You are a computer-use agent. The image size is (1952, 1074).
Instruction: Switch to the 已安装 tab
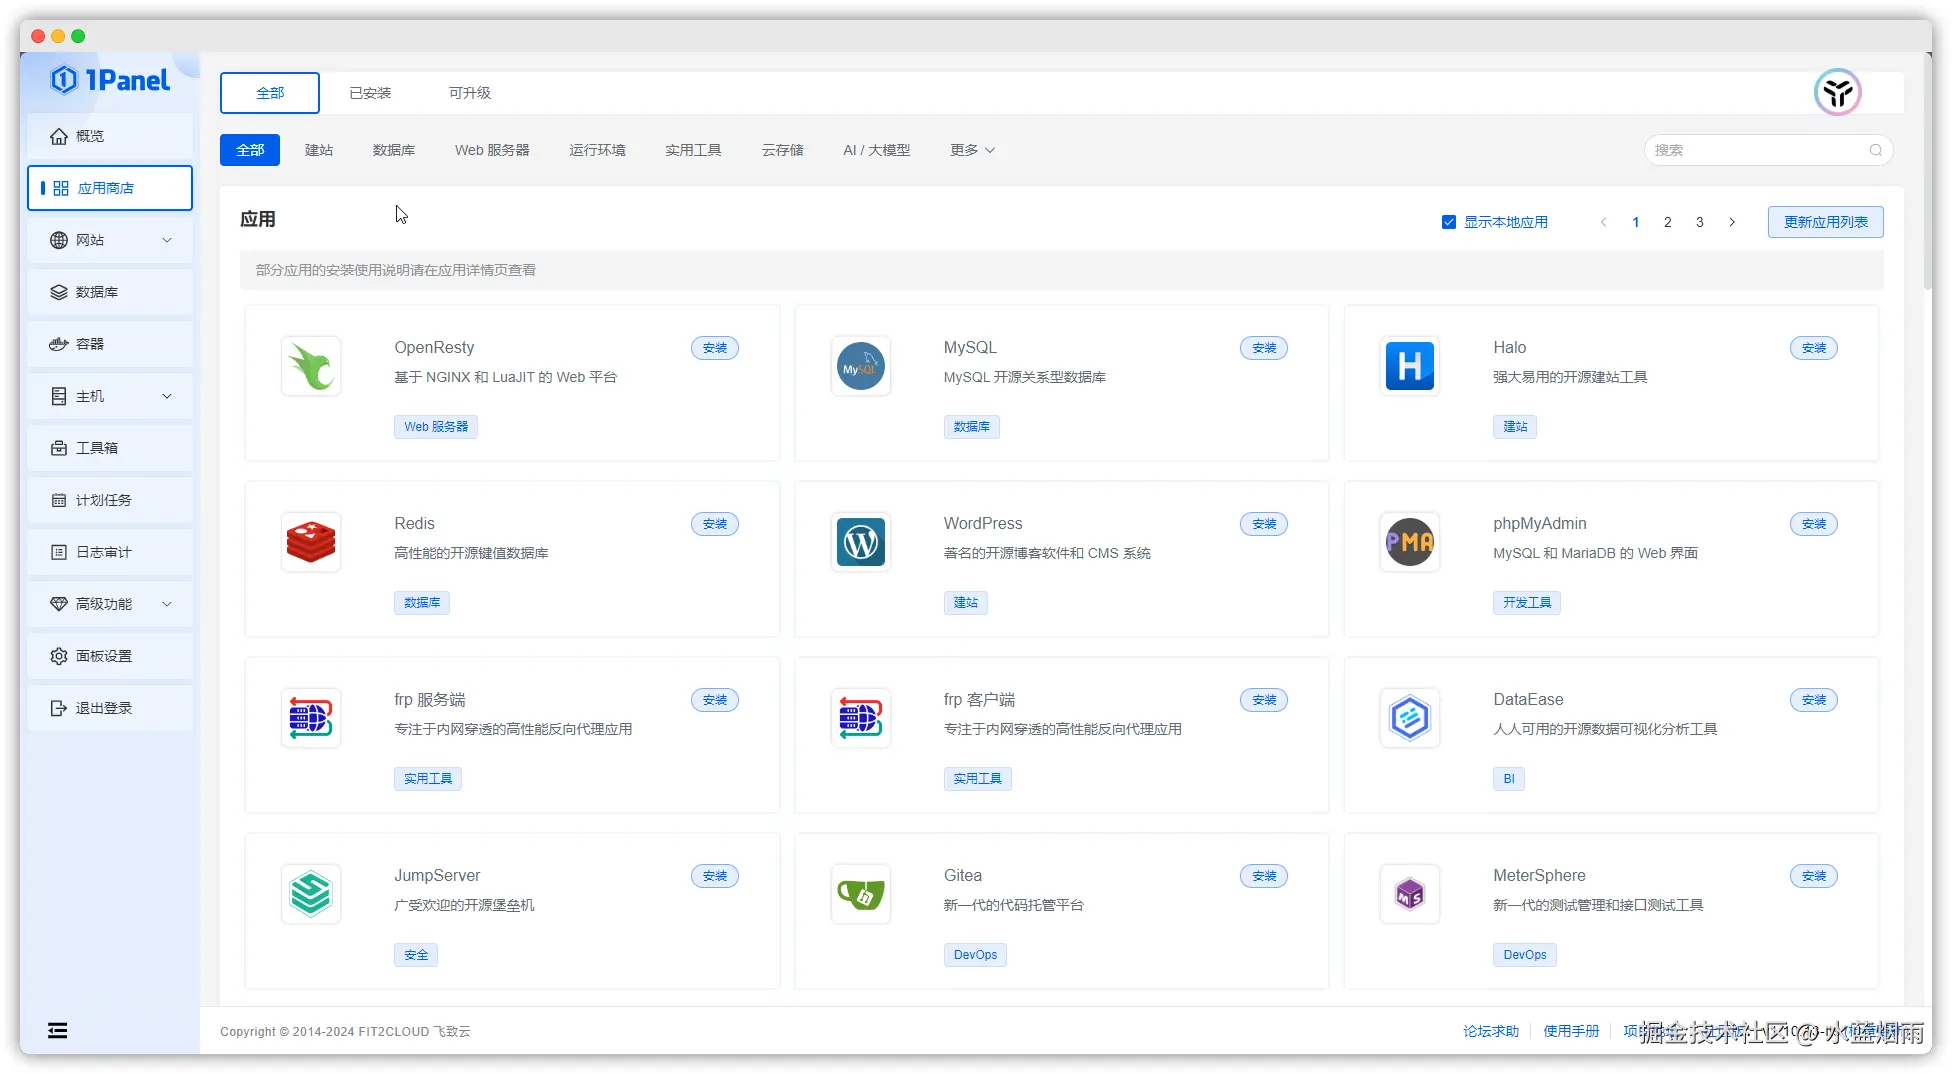click(370, 93)
